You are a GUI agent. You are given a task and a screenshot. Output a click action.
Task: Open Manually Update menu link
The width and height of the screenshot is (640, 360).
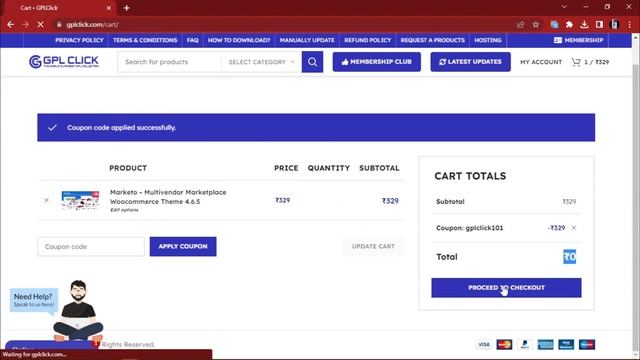(x=307, y=40)
